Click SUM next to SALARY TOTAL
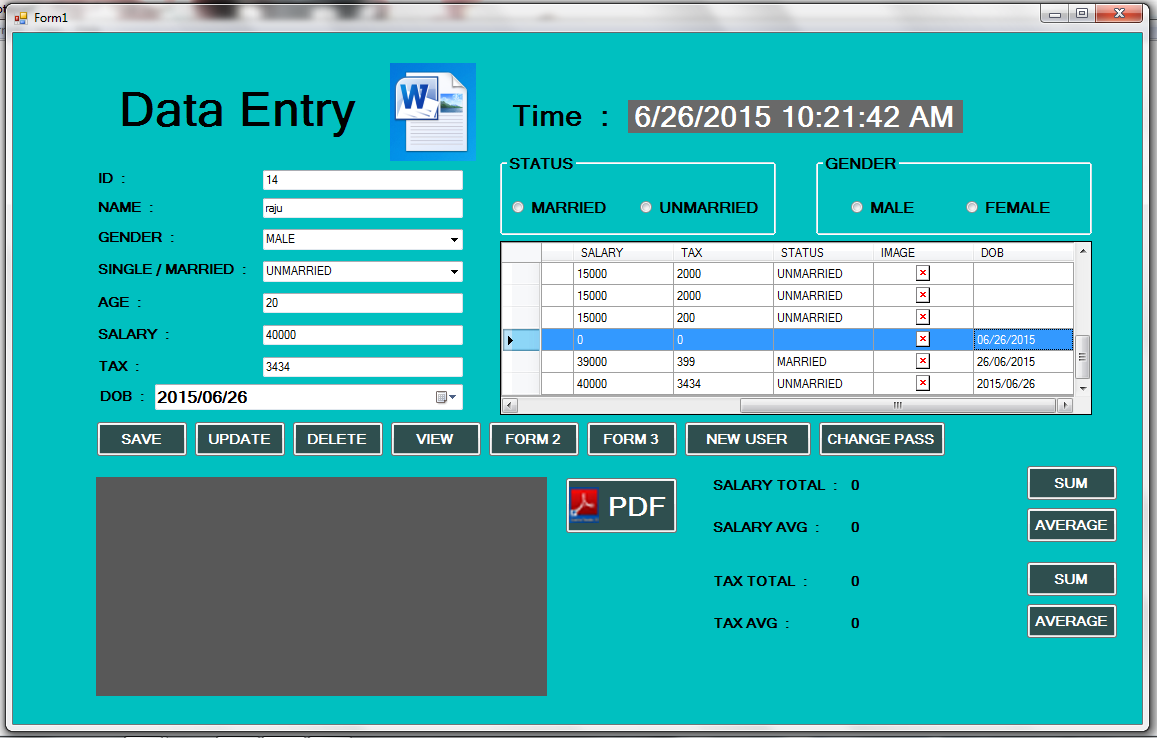The height and width of the screenshot is (738, 1157). pyautogui.click(x=1071, y=483)
